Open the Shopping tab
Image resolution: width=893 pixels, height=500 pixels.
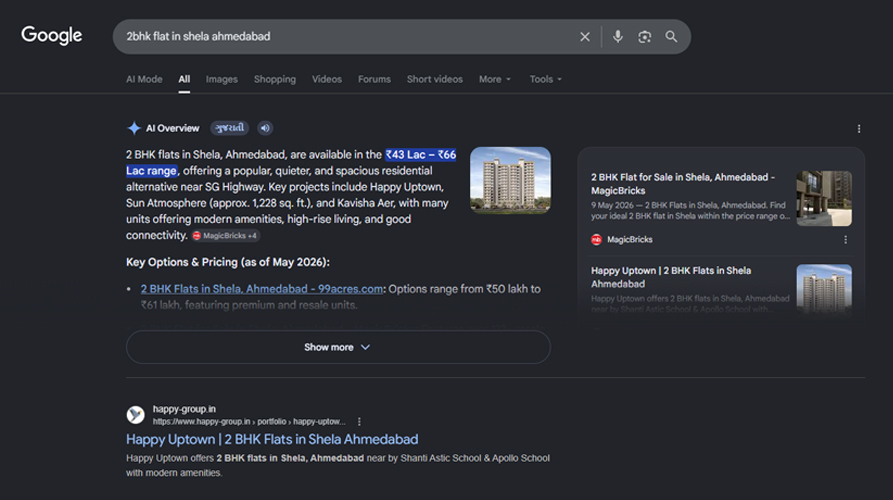[275, 79]
